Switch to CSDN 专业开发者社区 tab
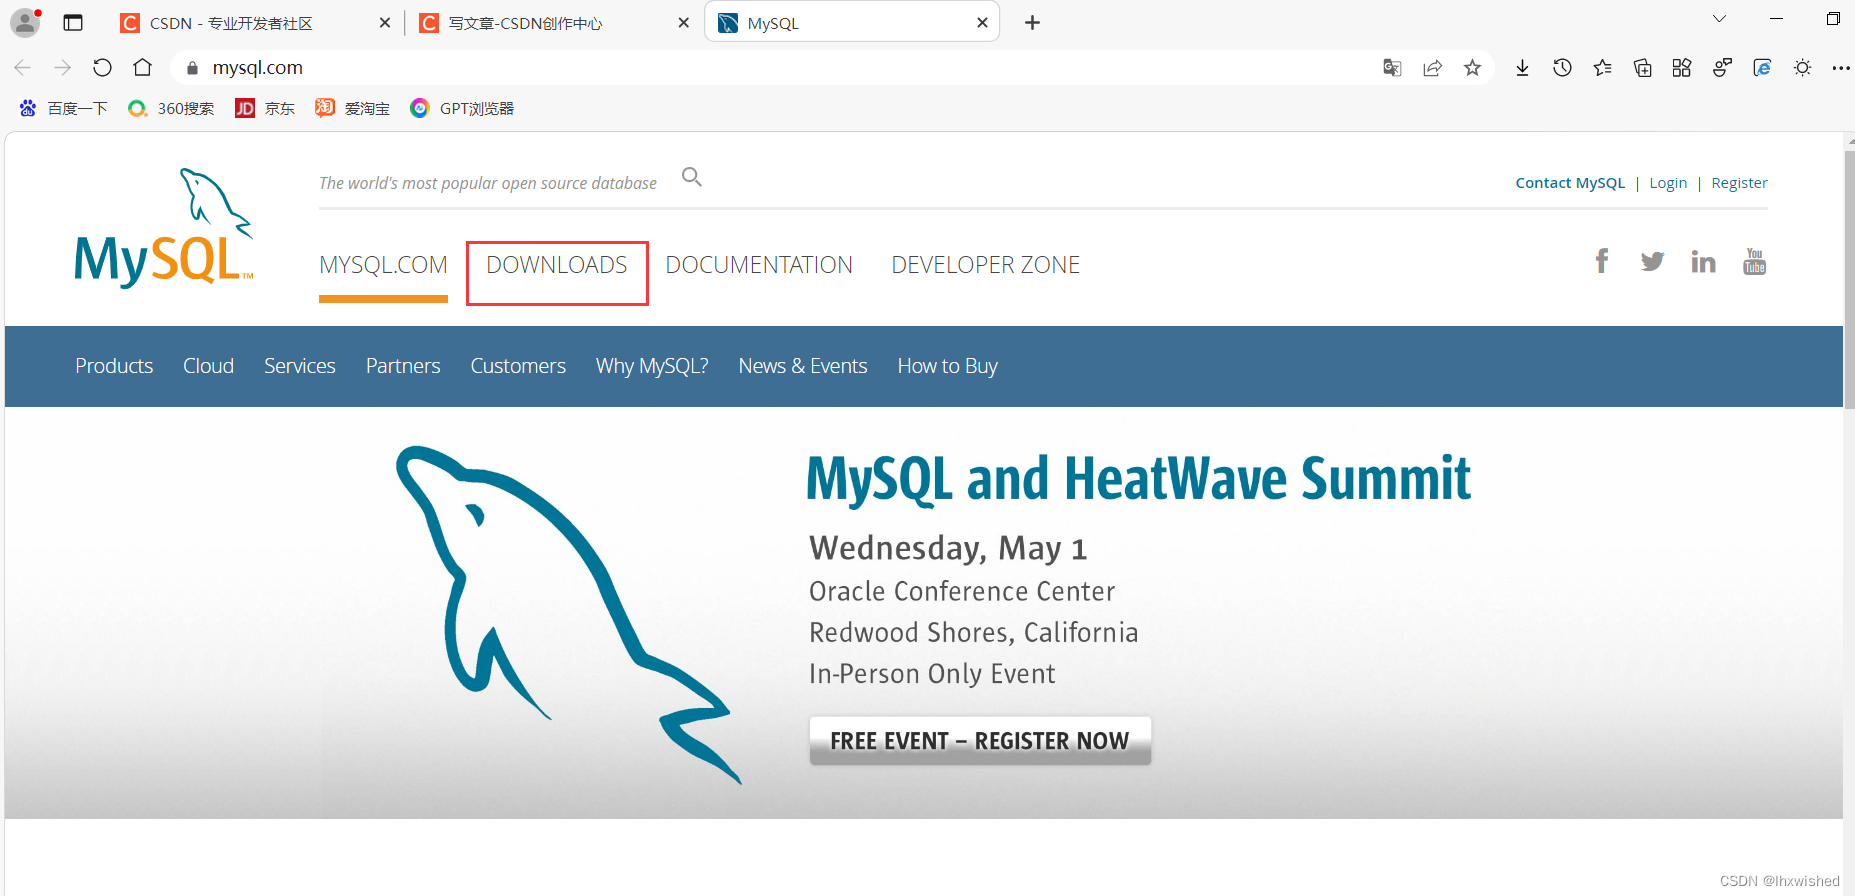The height and width of the screenshot is (896, 1855). 231,23
